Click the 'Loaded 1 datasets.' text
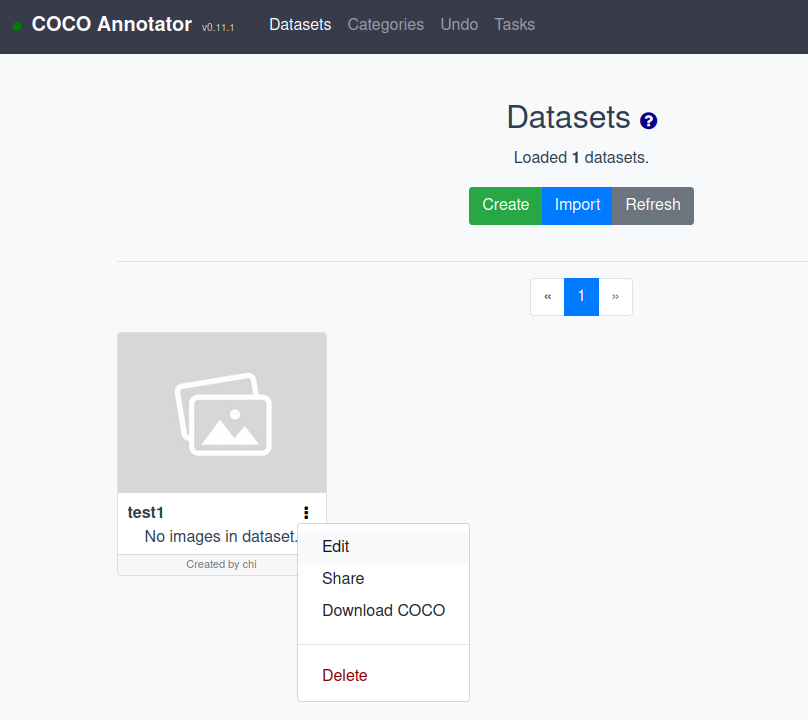The image size is (808, 720). click(581, 158)
